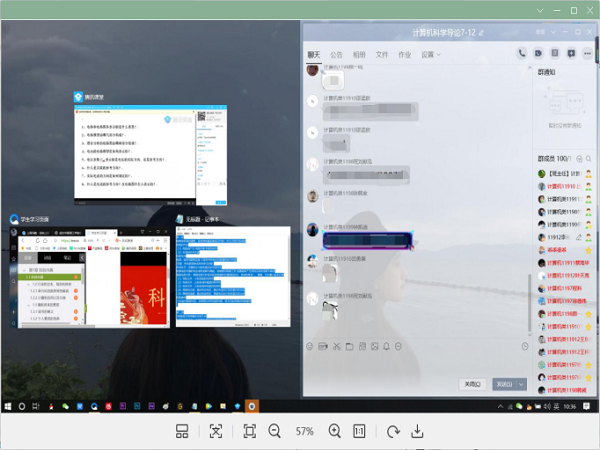The height and width of the screenshot is (450, 600).
Task: Open the 文件 tab in group chat
Action: point(381,54)
